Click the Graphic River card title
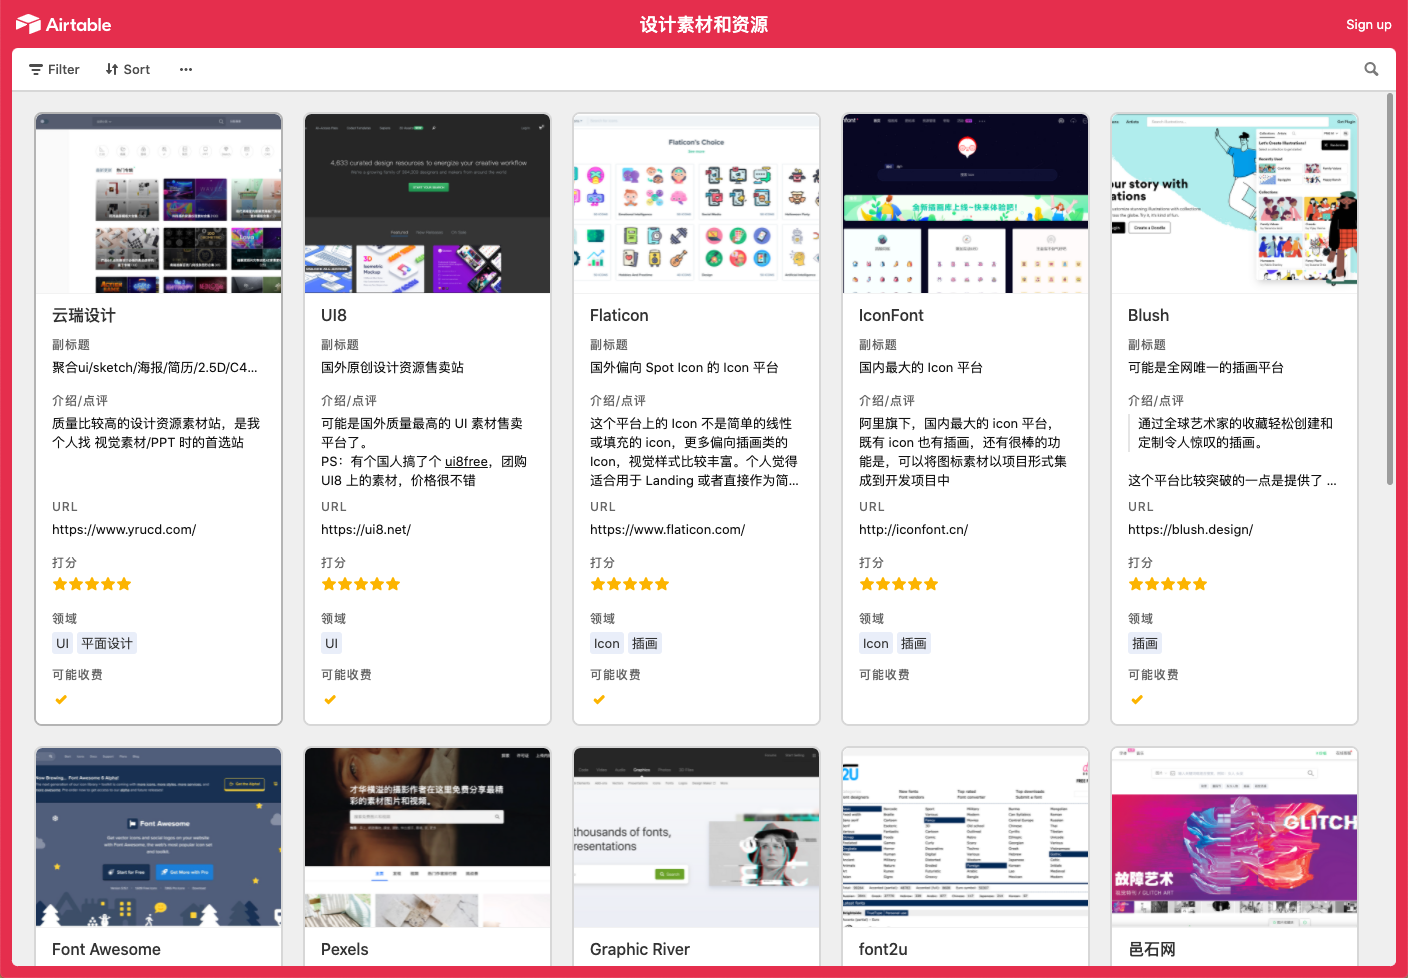 pyautogui.click(x=640, y=949)
